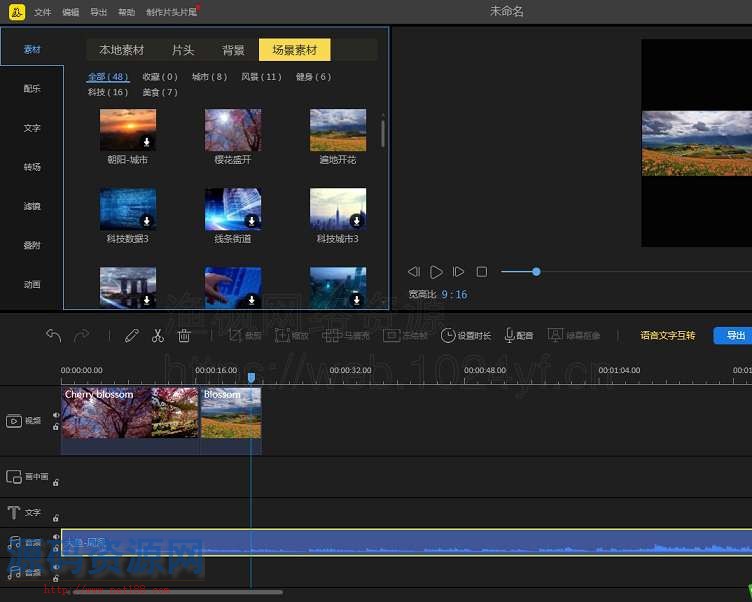Viewport: 752px width, 602px height.
Task: Activate the zoom (缩放) tool
Action: (x=292, y=335)
